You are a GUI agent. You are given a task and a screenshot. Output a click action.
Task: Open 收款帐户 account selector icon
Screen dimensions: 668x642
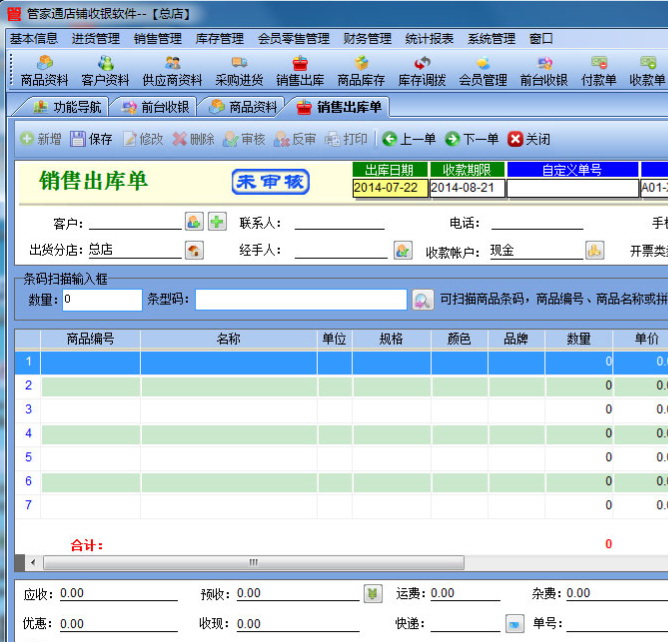tap(594, 250)
